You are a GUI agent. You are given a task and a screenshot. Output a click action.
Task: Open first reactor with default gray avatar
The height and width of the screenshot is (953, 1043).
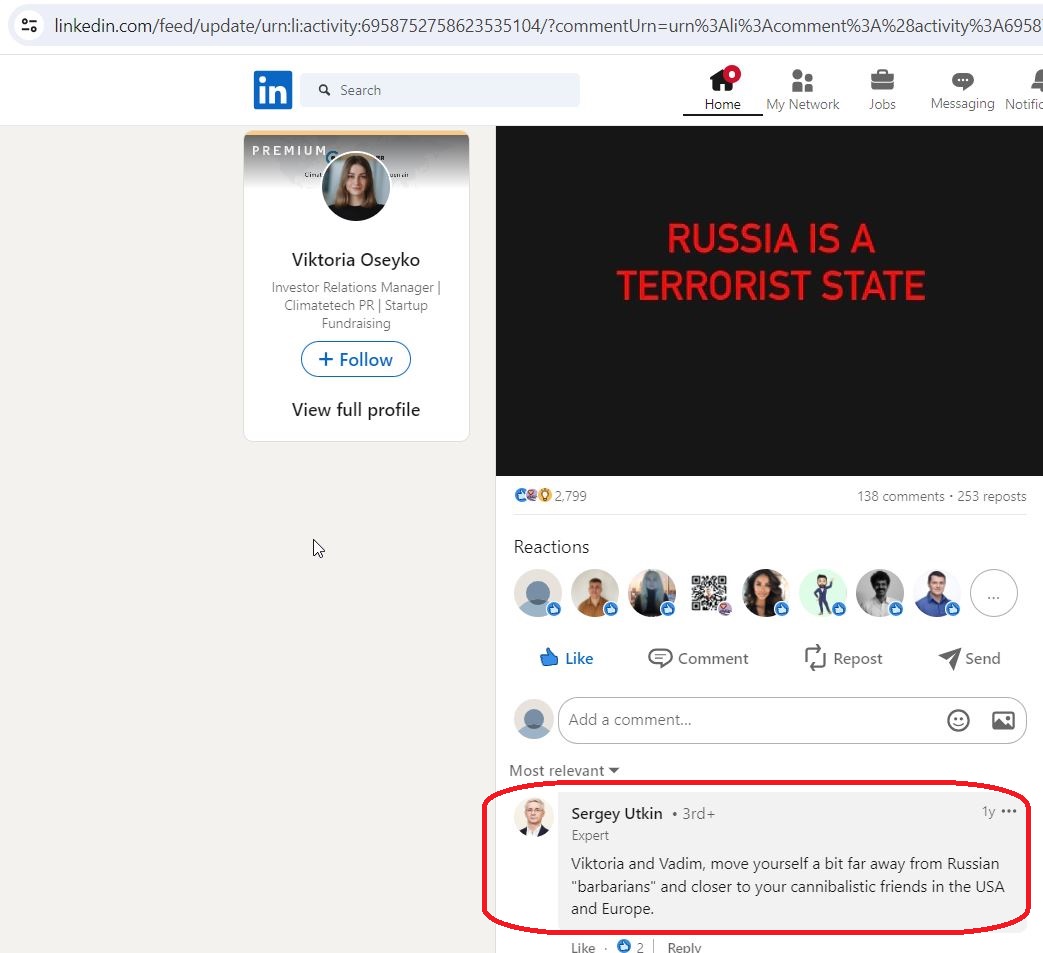click(x=538, y=593)
